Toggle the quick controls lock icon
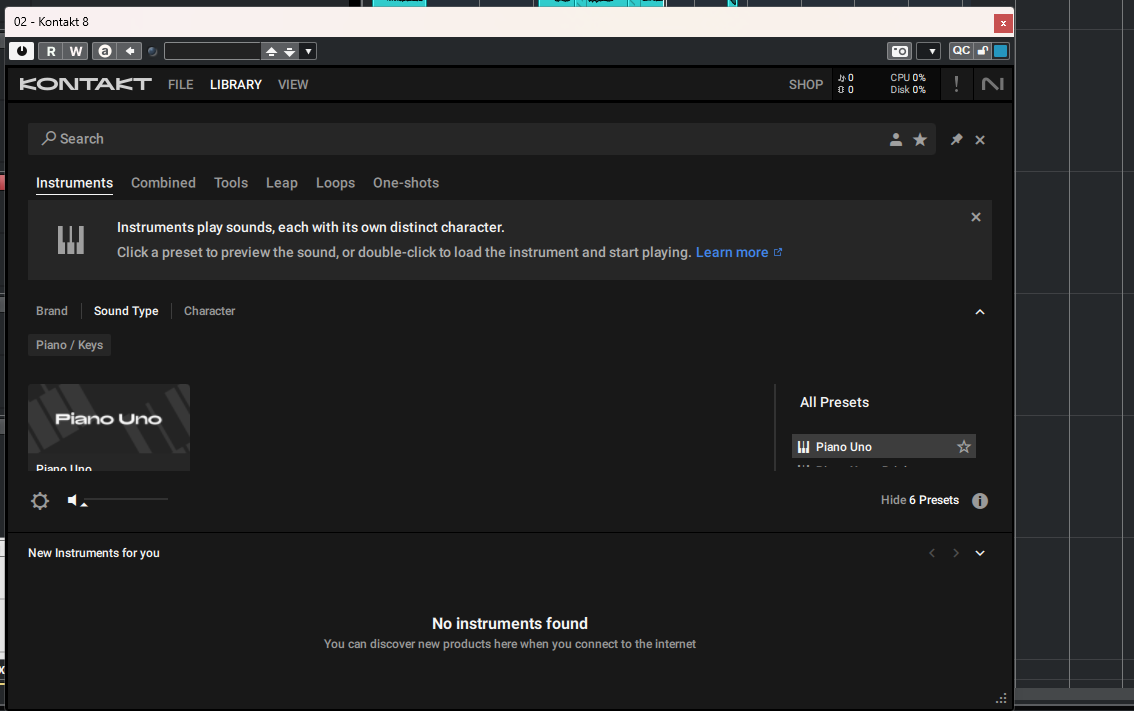 pos(983,51)
